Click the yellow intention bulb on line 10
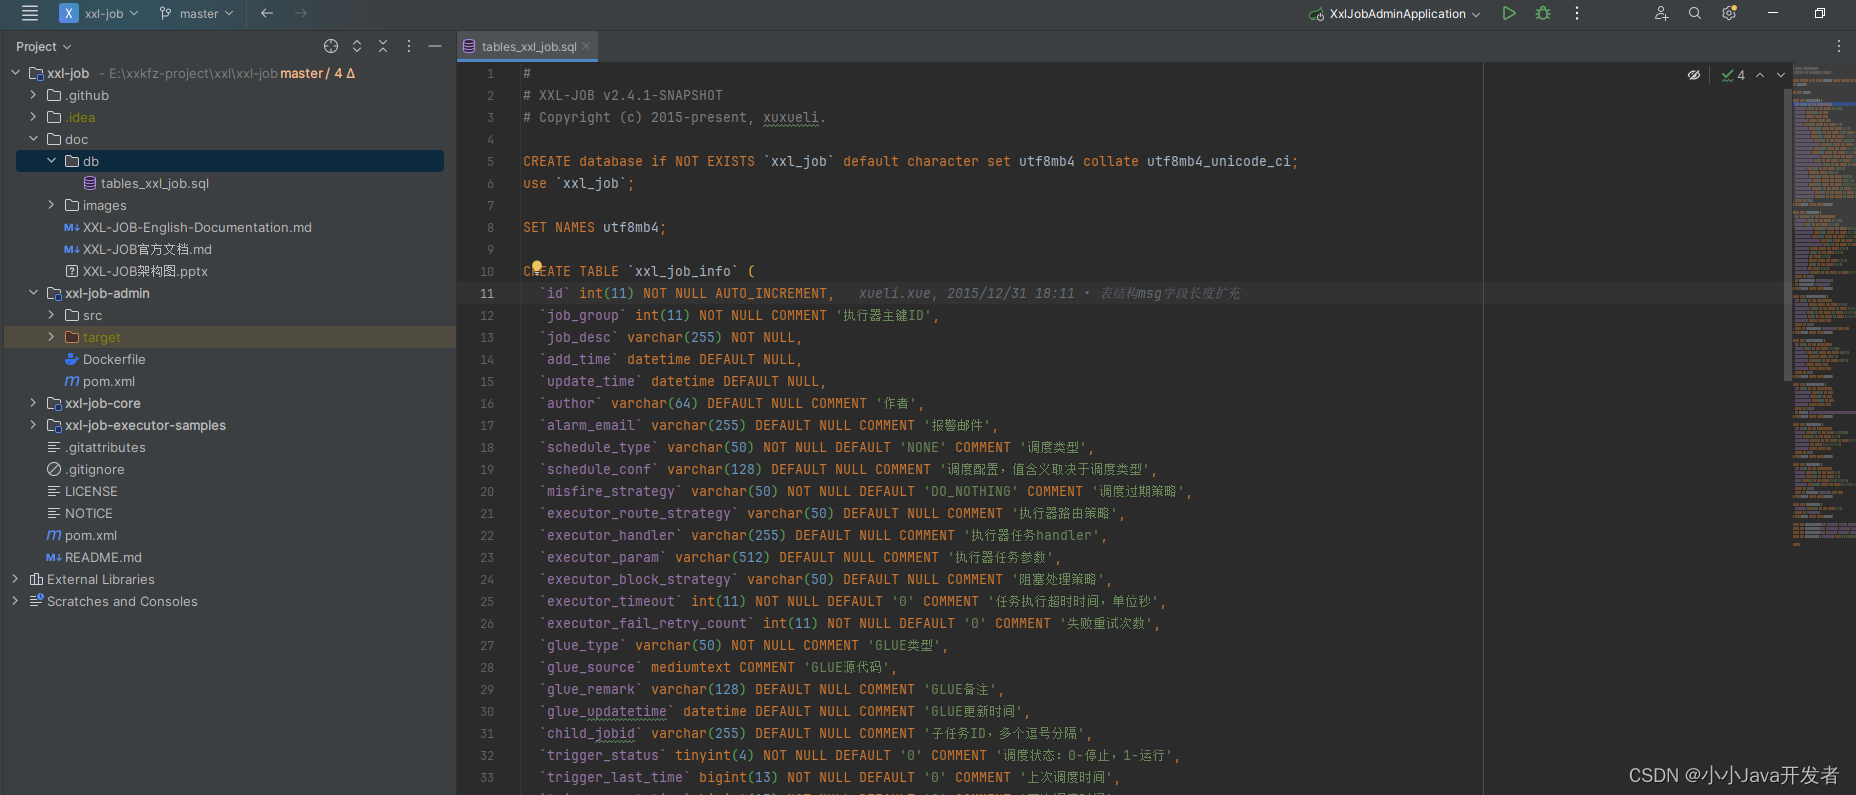The image size is (1856, 795). pos(537,266)
